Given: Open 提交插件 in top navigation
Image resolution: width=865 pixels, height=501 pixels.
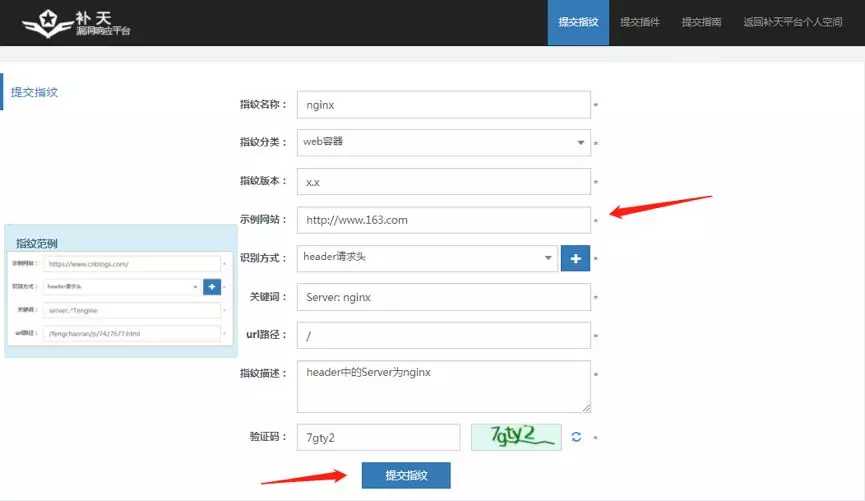Looking at the screenshot, I should pos(640,22).
